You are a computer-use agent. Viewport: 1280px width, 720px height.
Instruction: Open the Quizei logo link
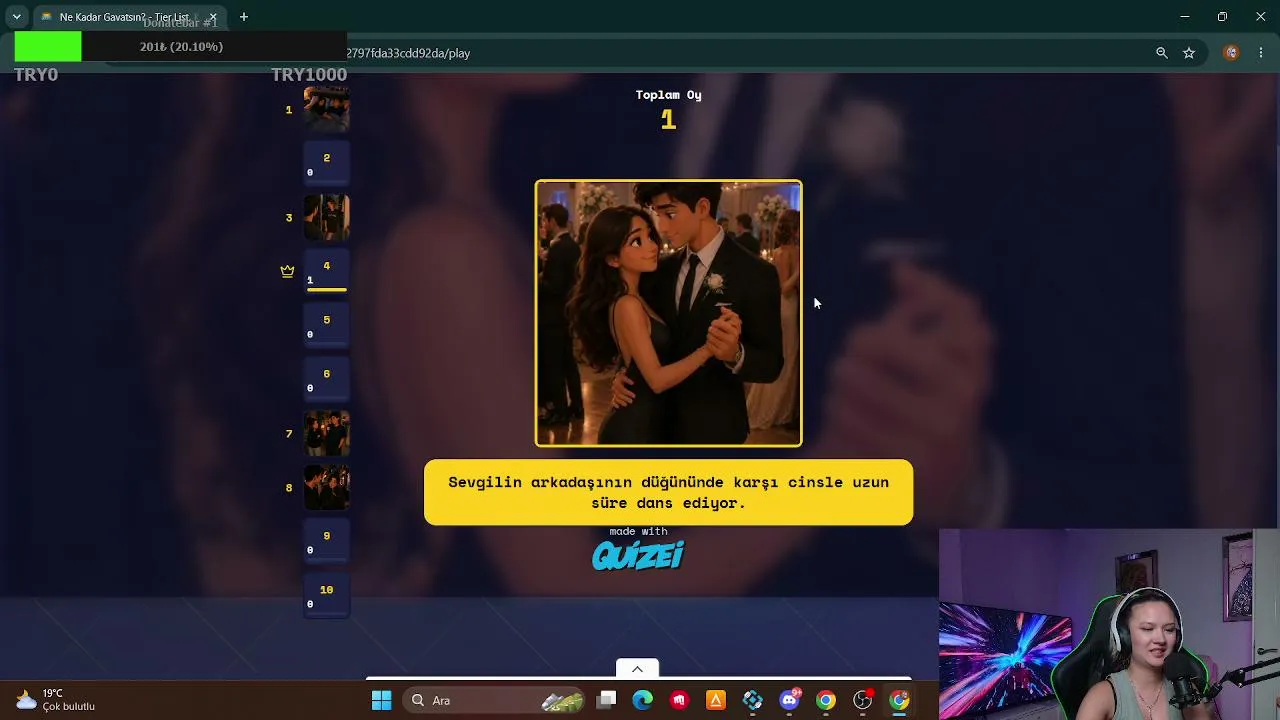(638, 555)
